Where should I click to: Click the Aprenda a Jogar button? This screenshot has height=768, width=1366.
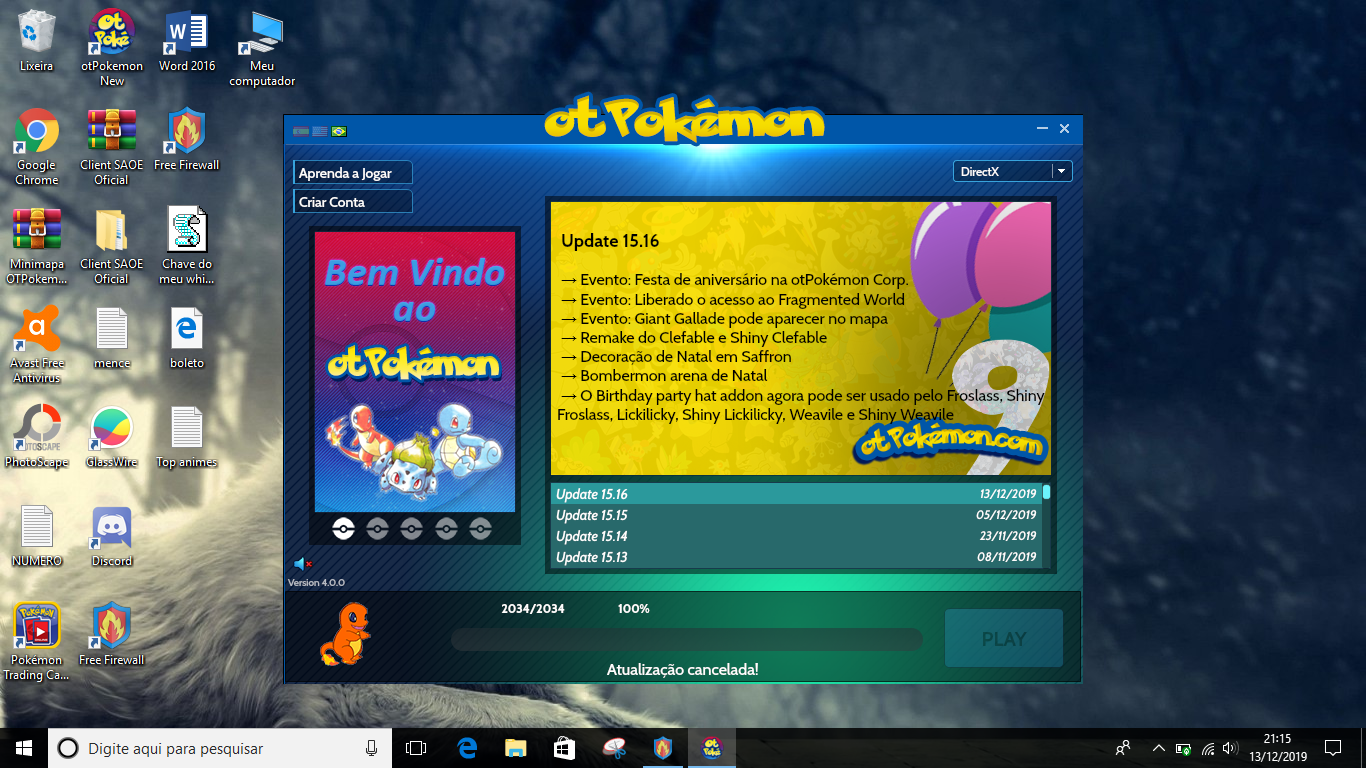pos(352,173)
